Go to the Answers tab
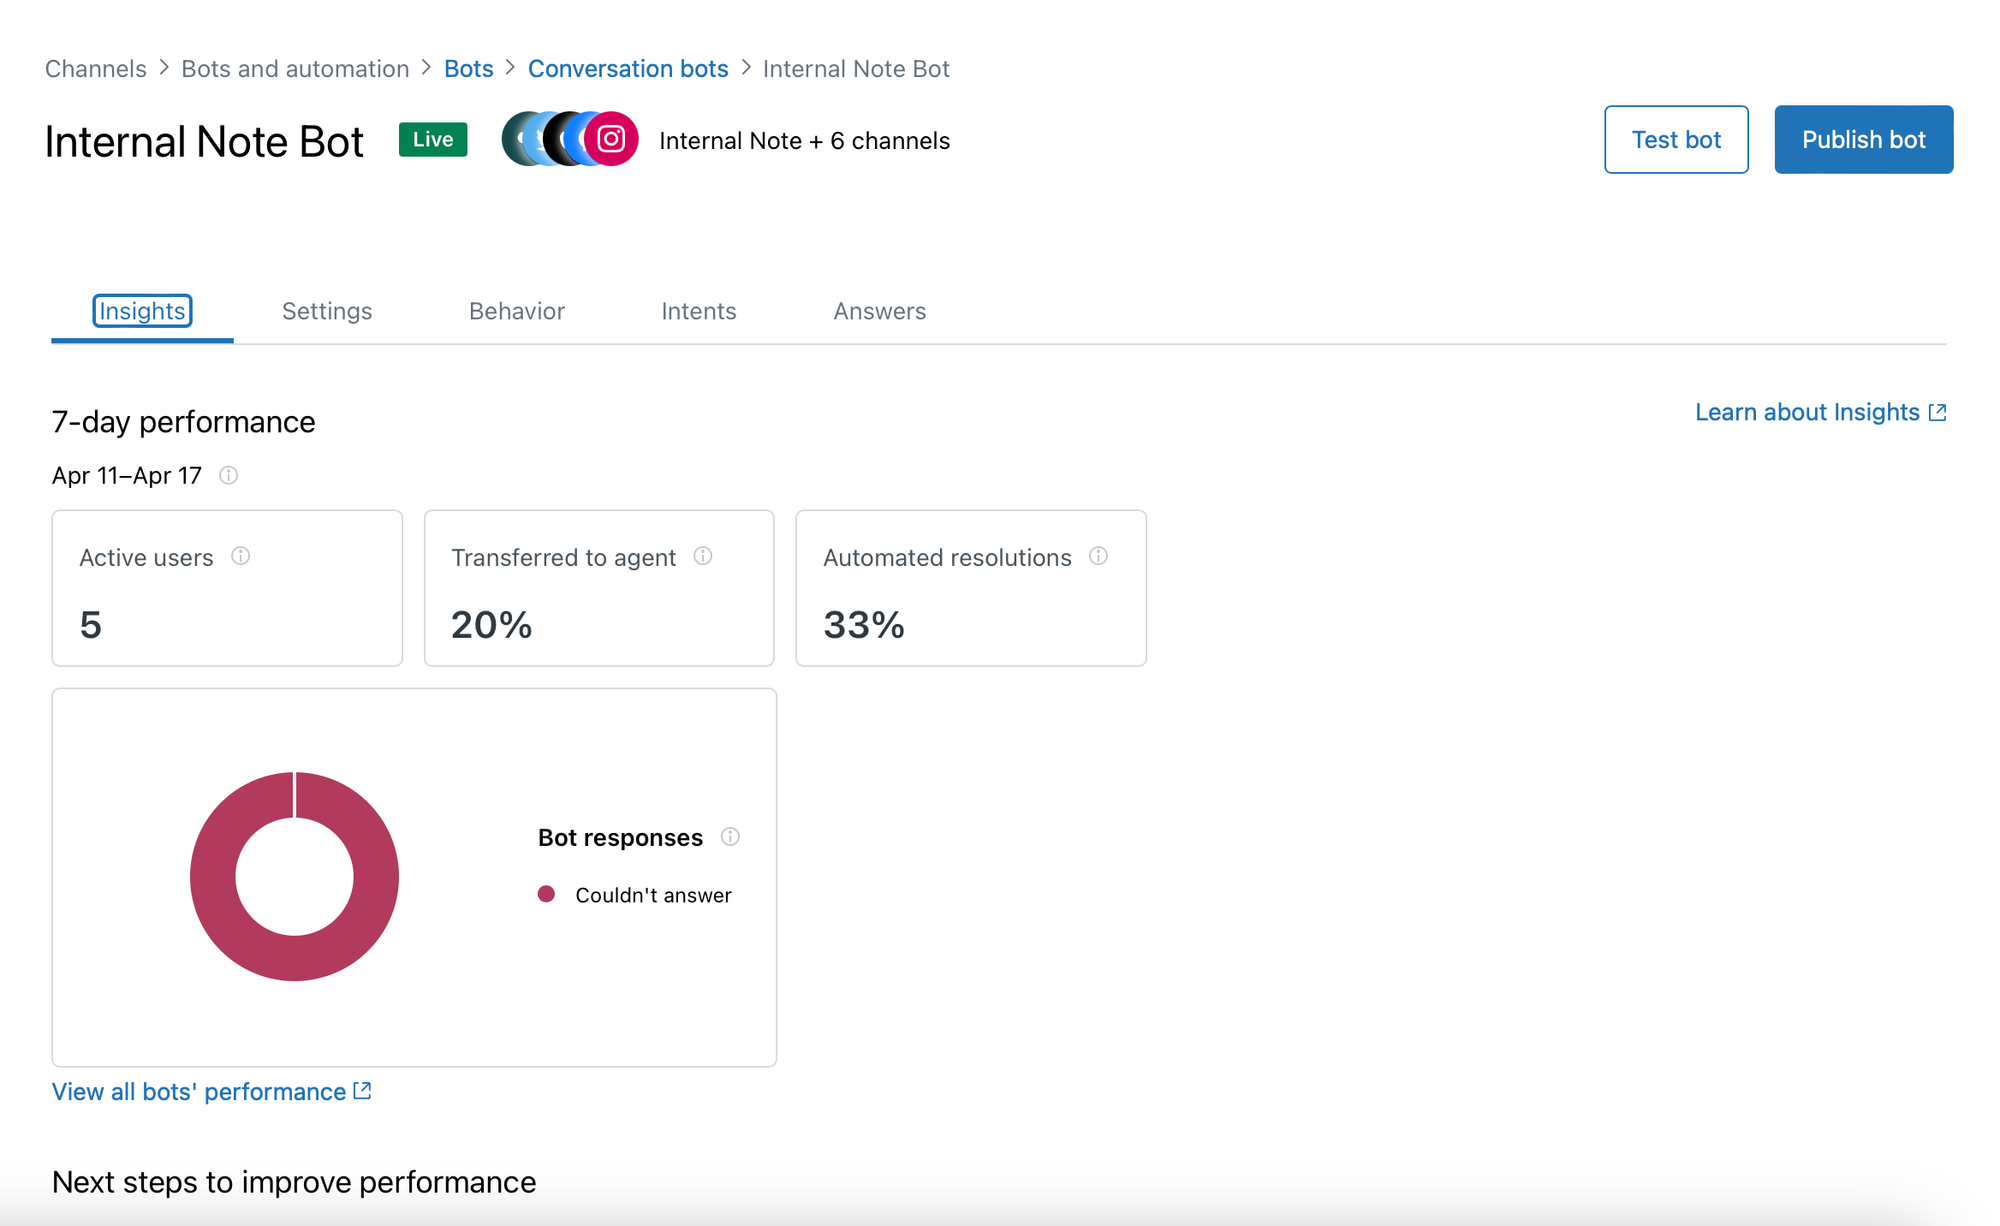This screenshot has width=2000, height=1226. (879, 311)
